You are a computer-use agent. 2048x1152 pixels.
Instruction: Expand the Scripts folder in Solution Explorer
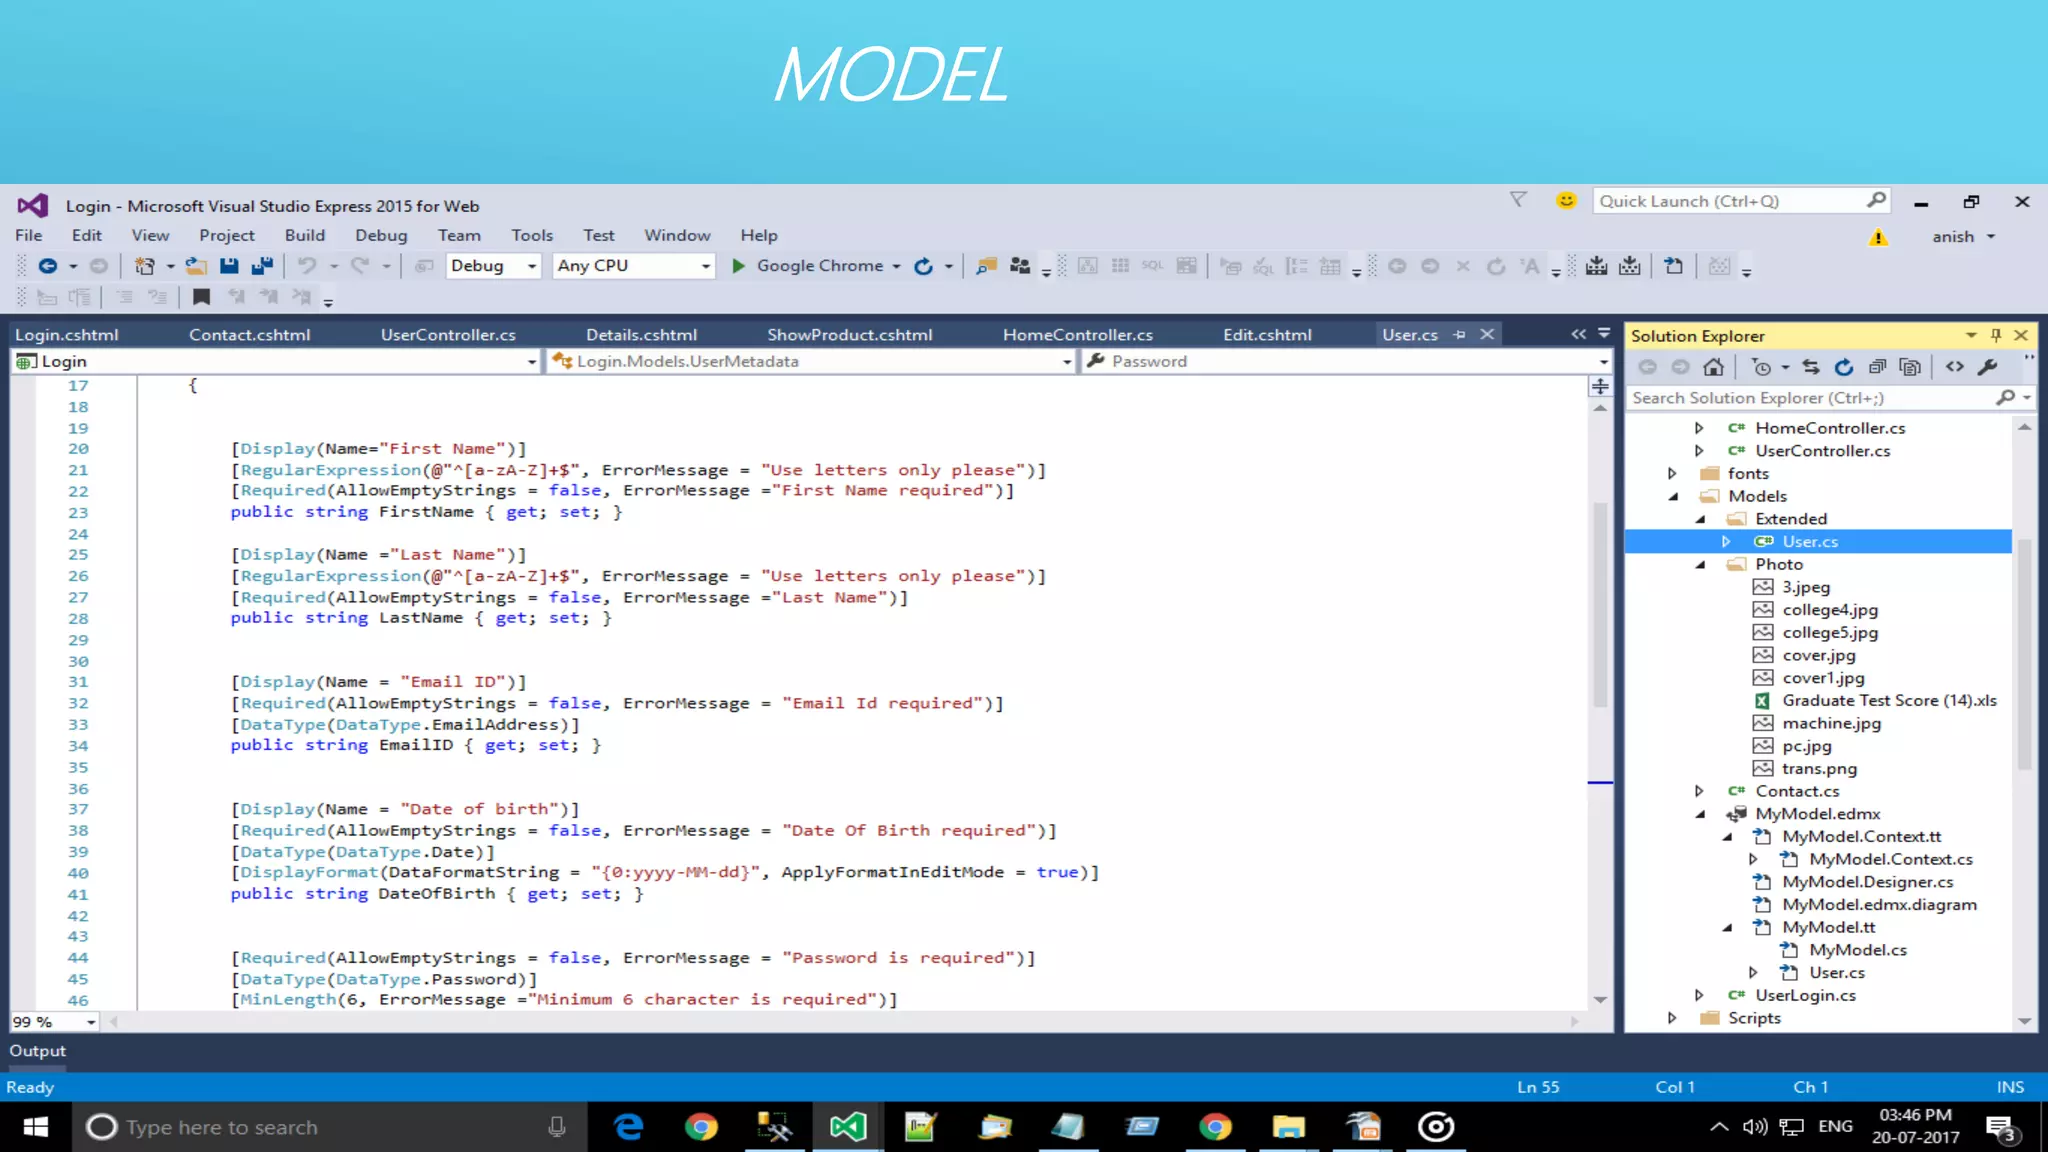[x=1672, y=1018]
